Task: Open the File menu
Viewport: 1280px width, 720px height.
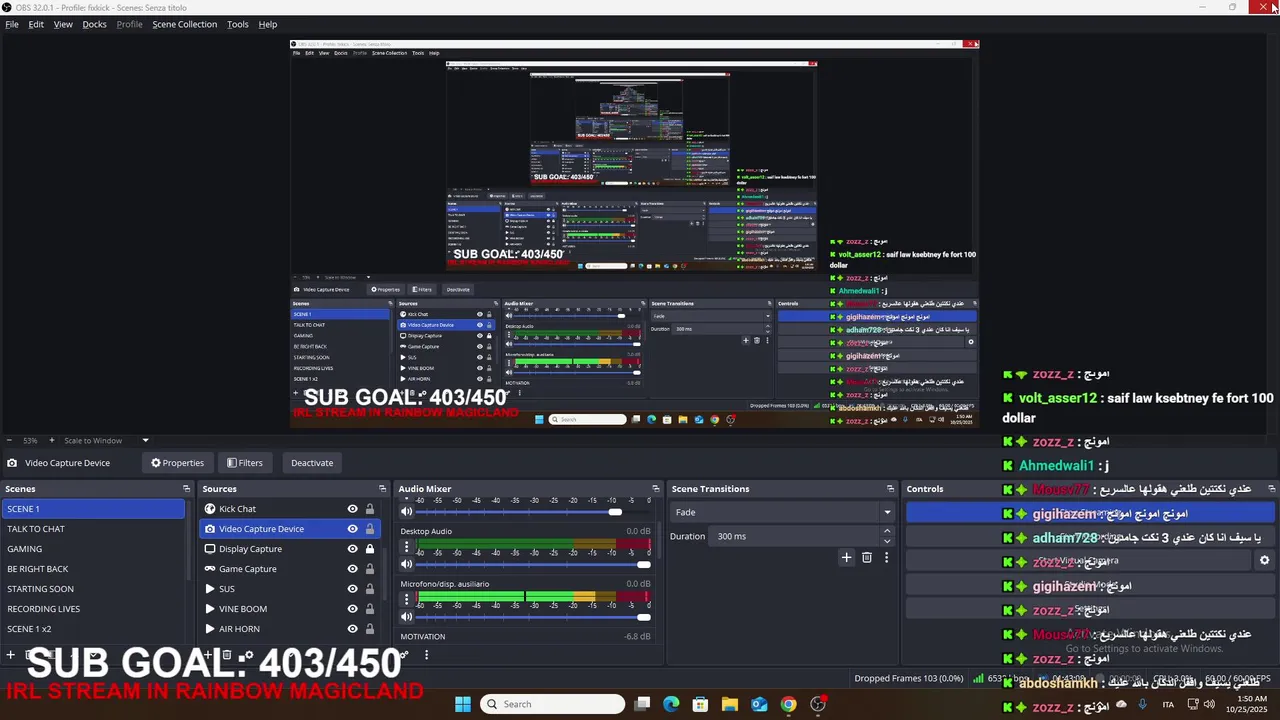Action: coord(12,24)
